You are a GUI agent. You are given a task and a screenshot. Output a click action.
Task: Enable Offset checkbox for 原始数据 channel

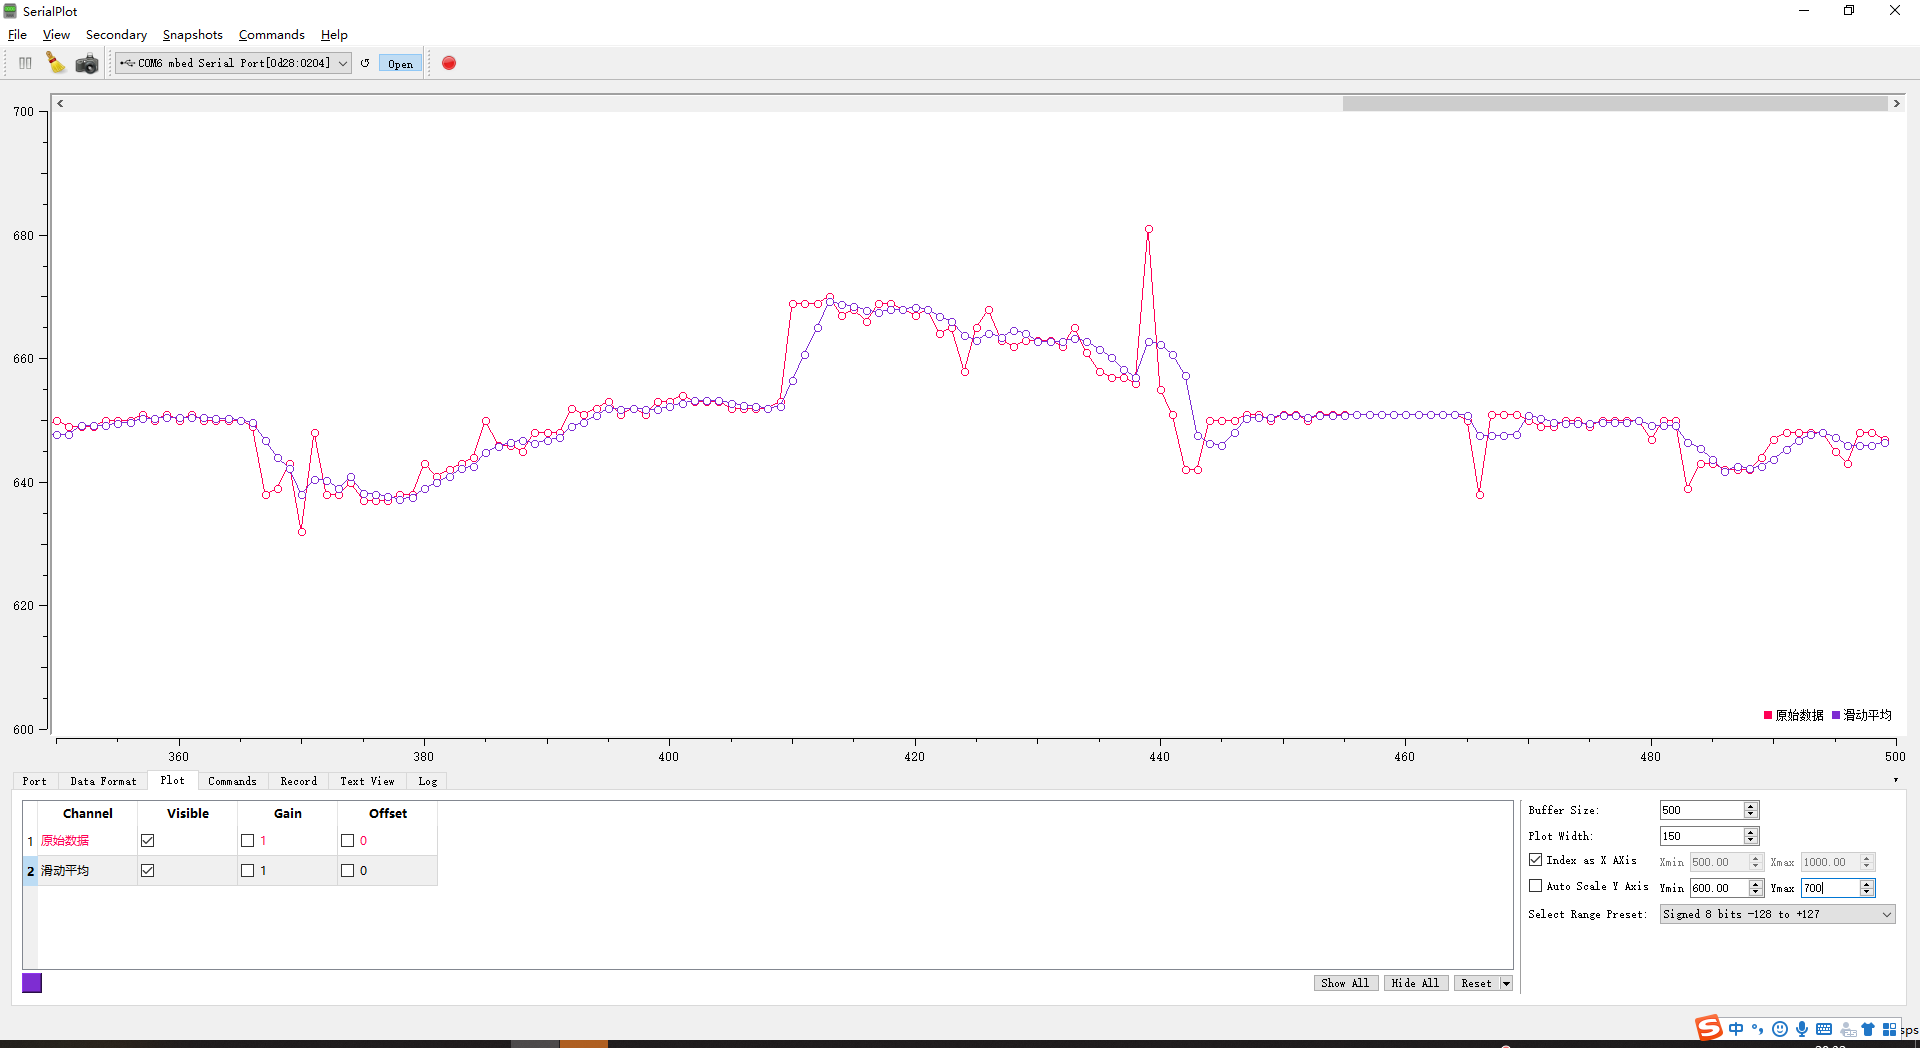(x=348, y=841)
